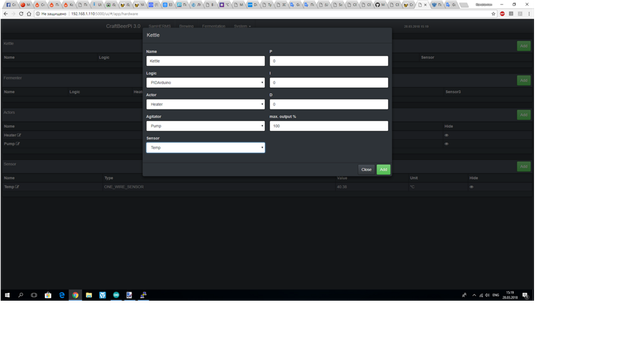Launch Microsoft Store from the taskbar
The height and width of the screenshot is (360, 640).
click(x=48, y=295)
